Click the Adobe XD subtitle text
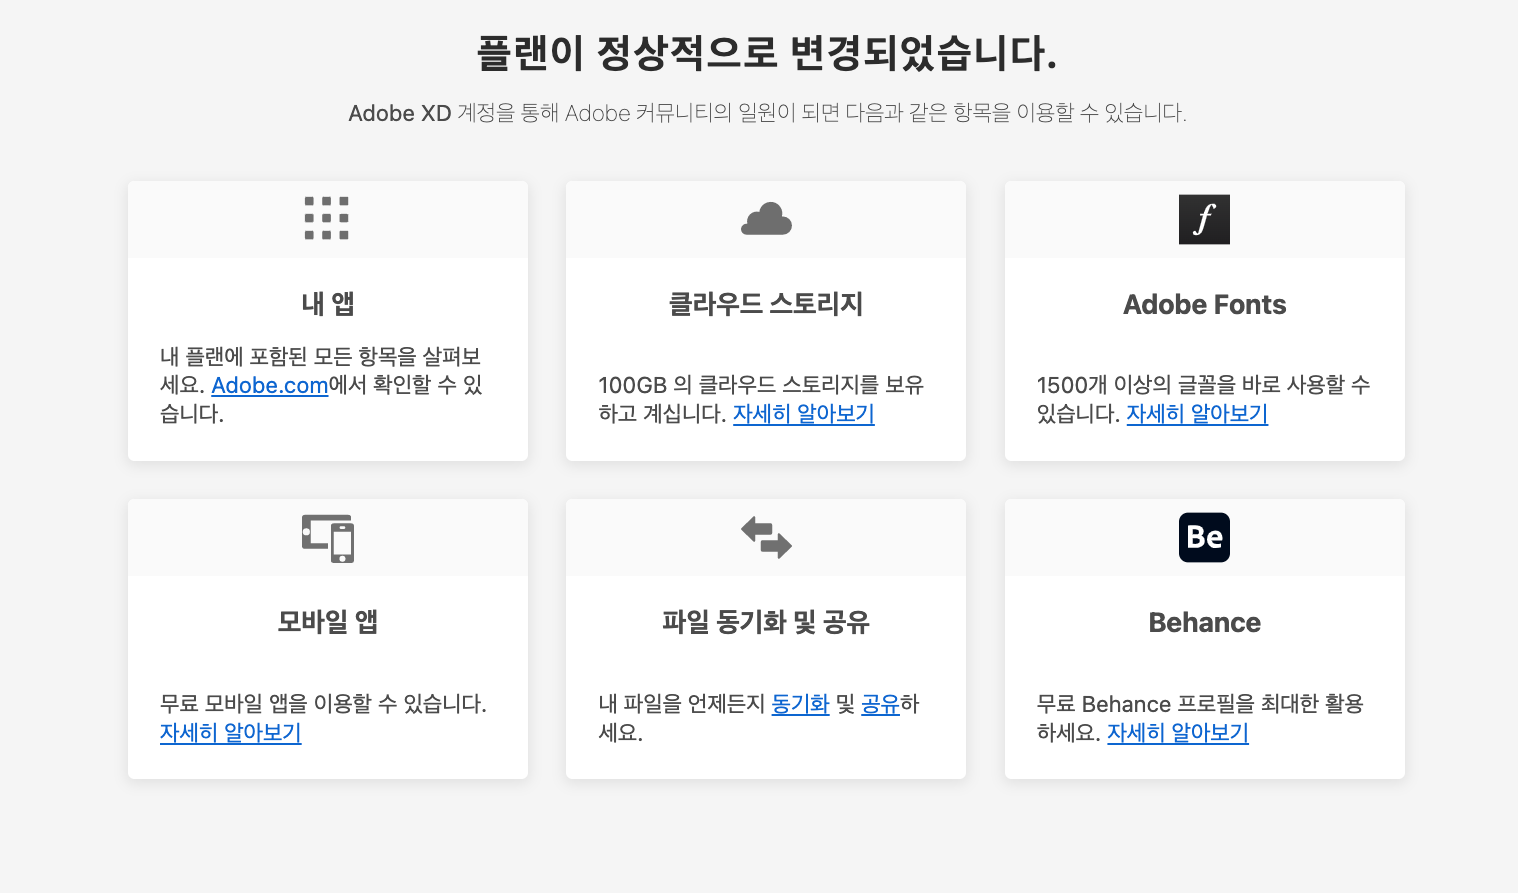This screenshot has height=893, width=1518. pyautogui.click(x=767, y=113)
